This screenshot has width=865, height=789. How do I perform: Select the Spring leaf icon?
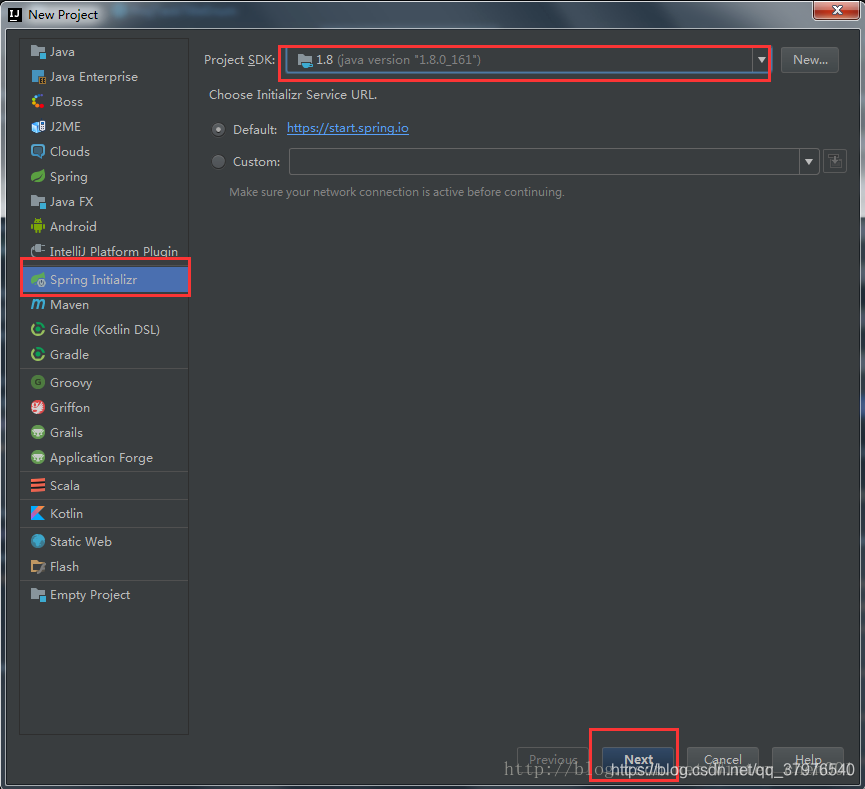pos(38,177)
